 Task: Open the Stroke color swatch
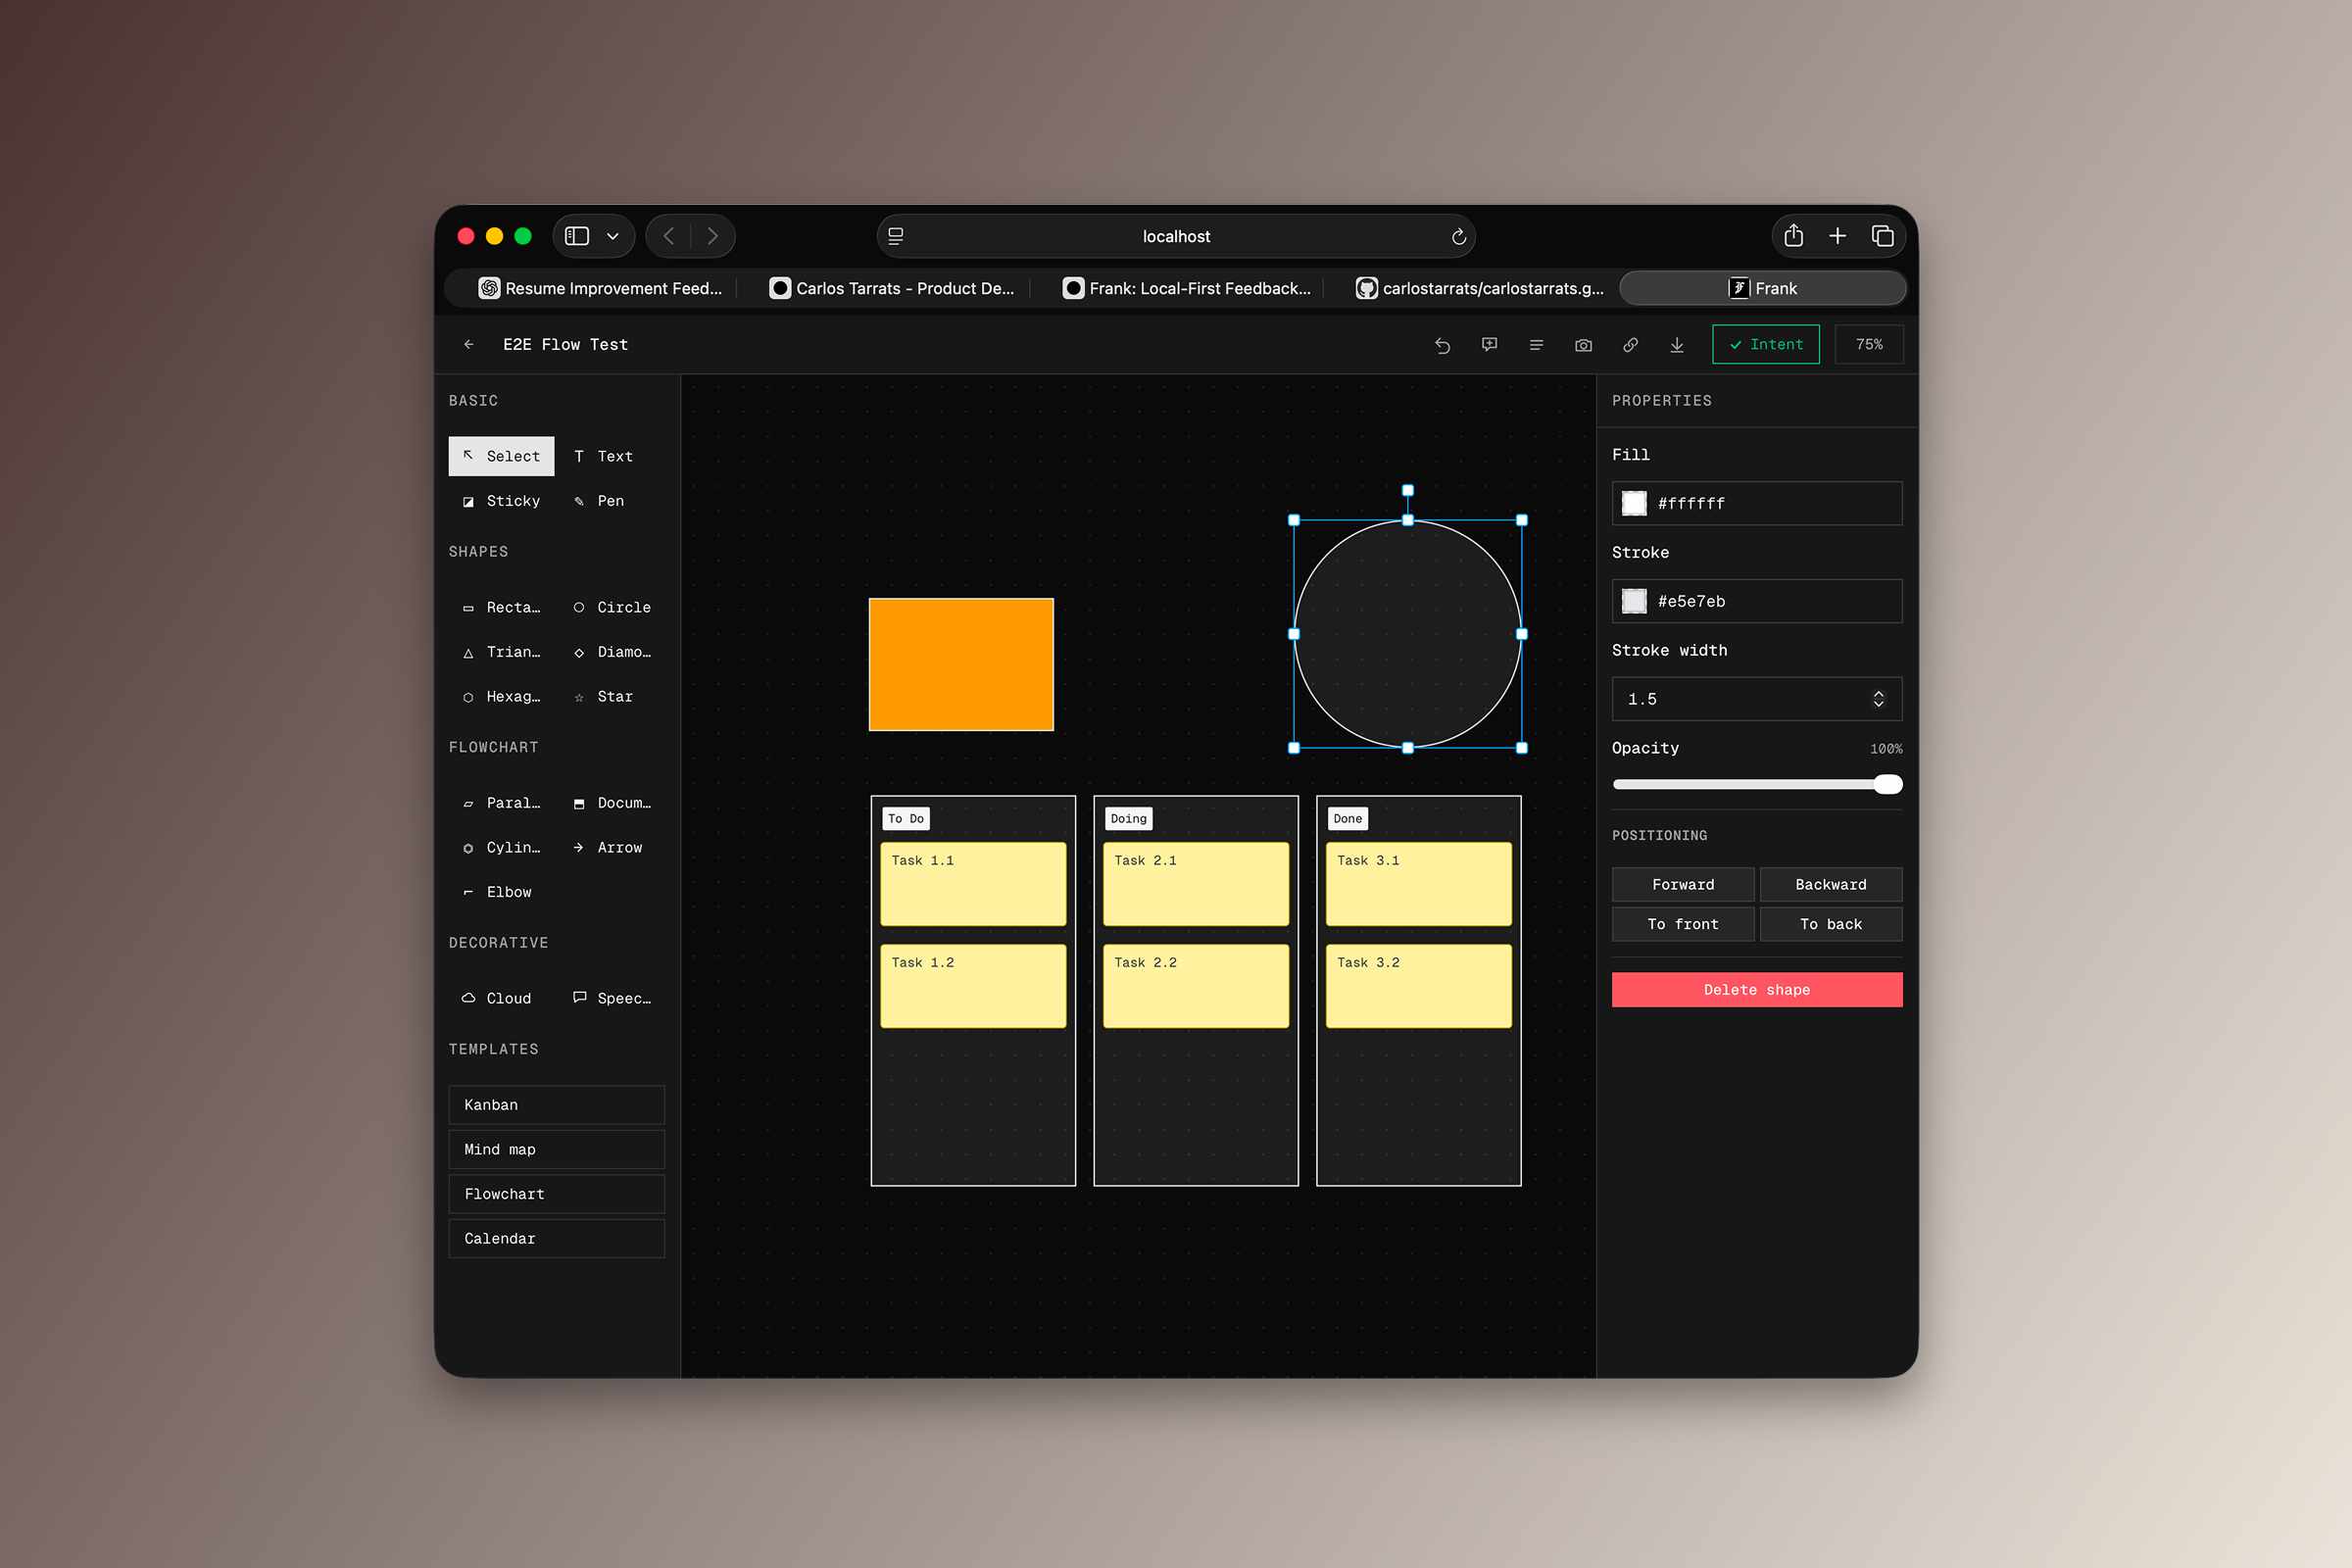[1634, 601]
